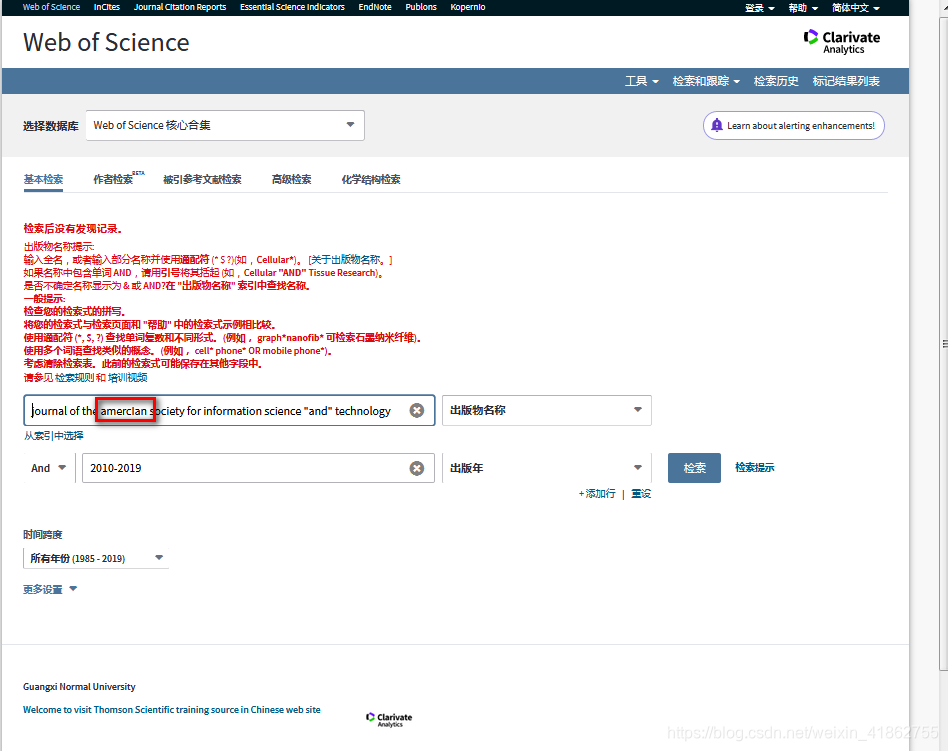Screen dimensions: 948x751
Task: Open the Publons top bar link
Action: (421, 7)
